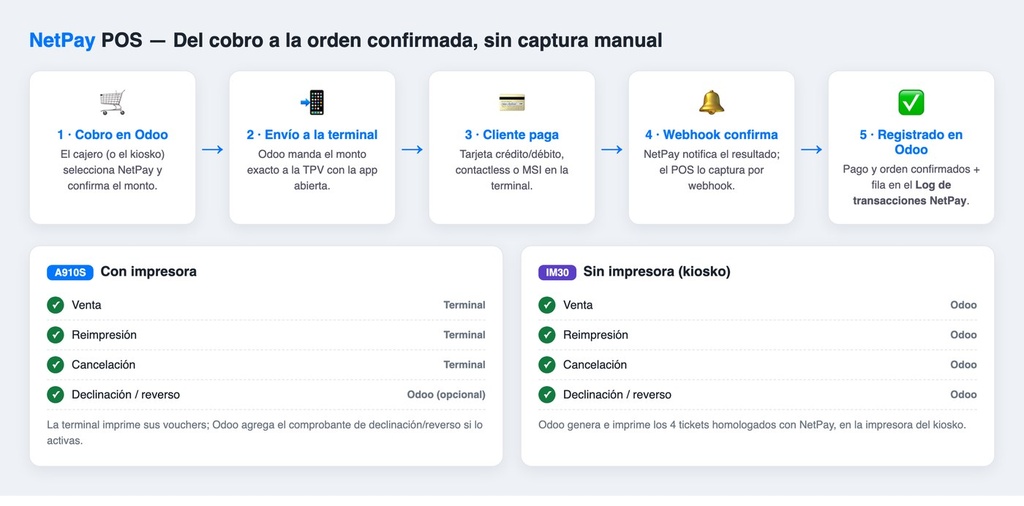The image size is (1024, 506).
Task: Click 'Terminal' value in the A910S Reimpresión row
Action: tap(464, 335)
